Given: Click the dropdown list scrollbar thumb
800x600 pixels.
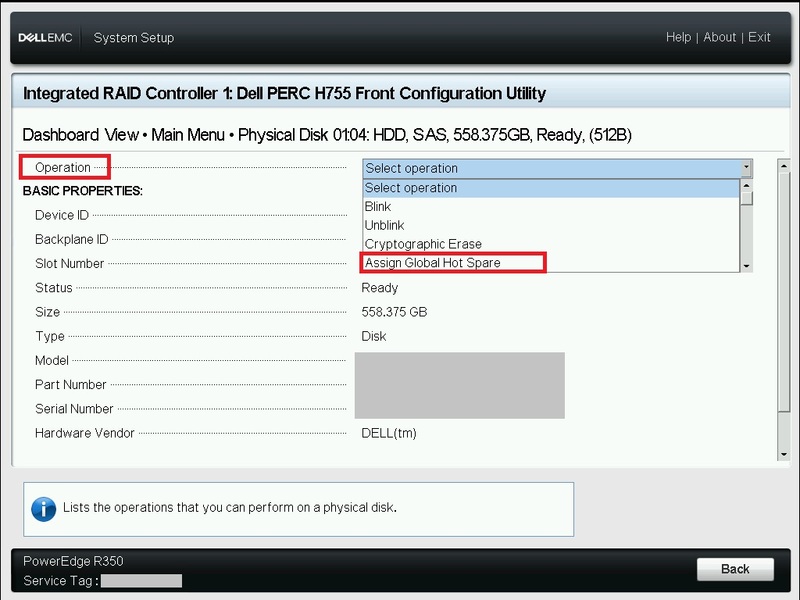Looking at the screenshot, I should pos(746,198).
